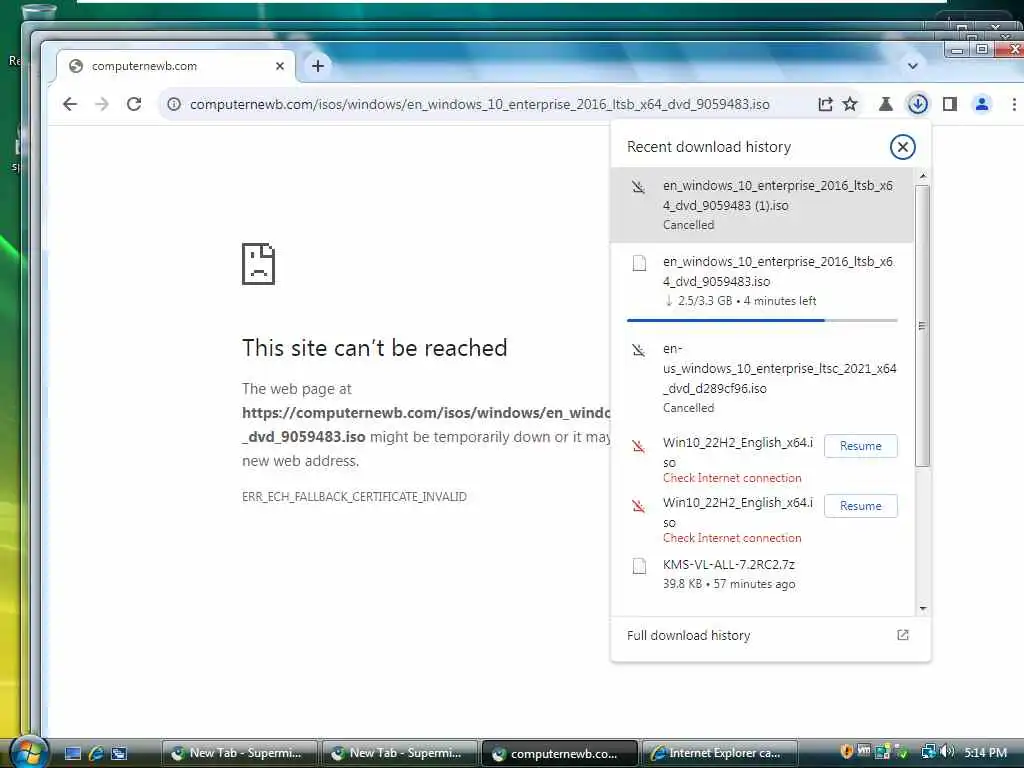
Task: Click cancelled icon of first download entry
Action: tap(639, 187)
